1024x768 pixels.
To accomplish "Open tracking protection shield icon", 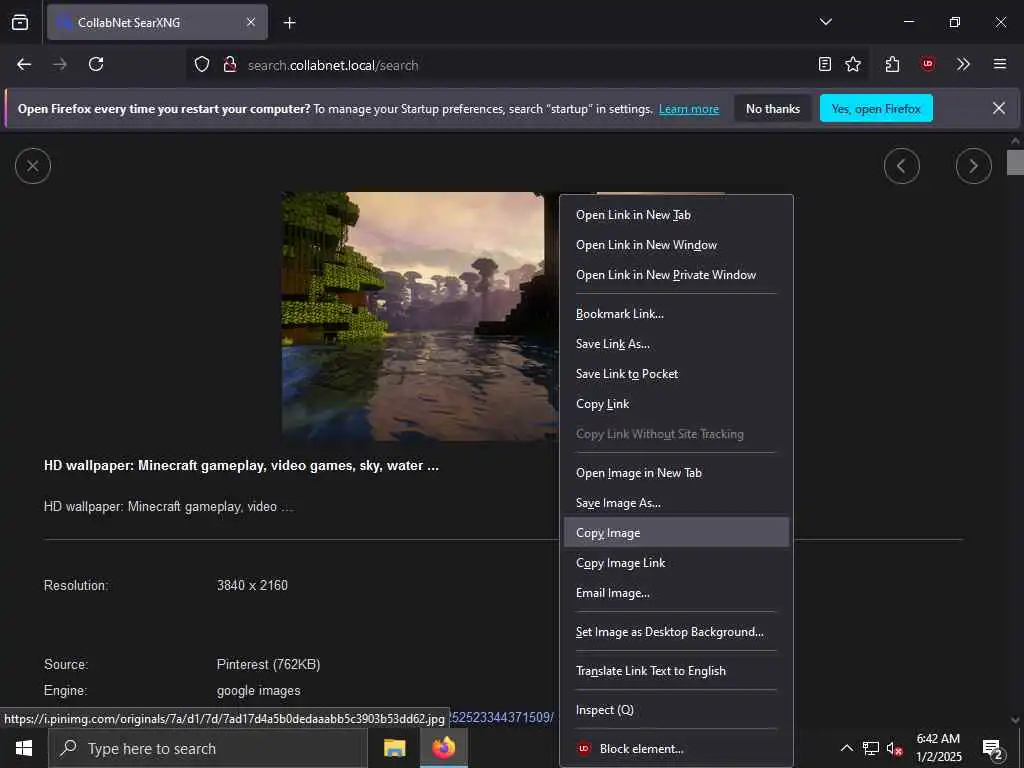I will [x=202, y=64].
